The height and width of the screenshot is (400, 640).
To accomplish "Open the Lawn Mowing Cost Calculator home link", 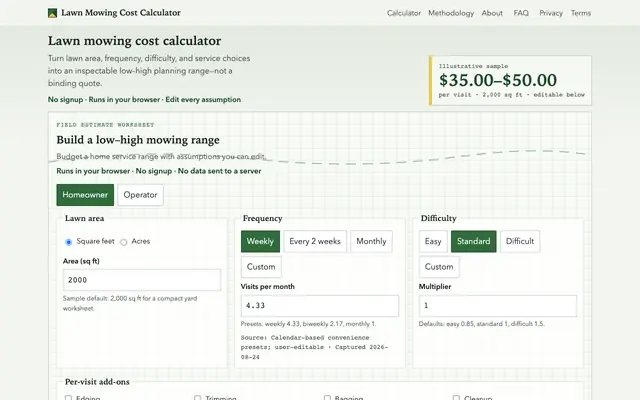I will 114,13.
